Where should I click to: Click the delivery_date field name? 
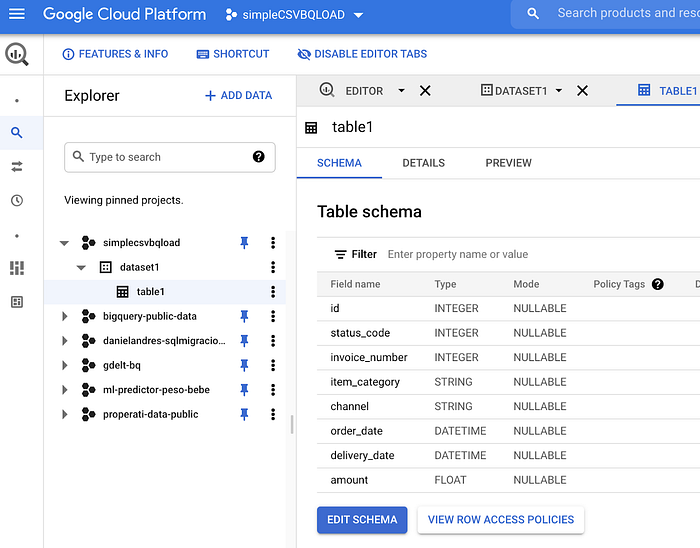tap(362, 456)
